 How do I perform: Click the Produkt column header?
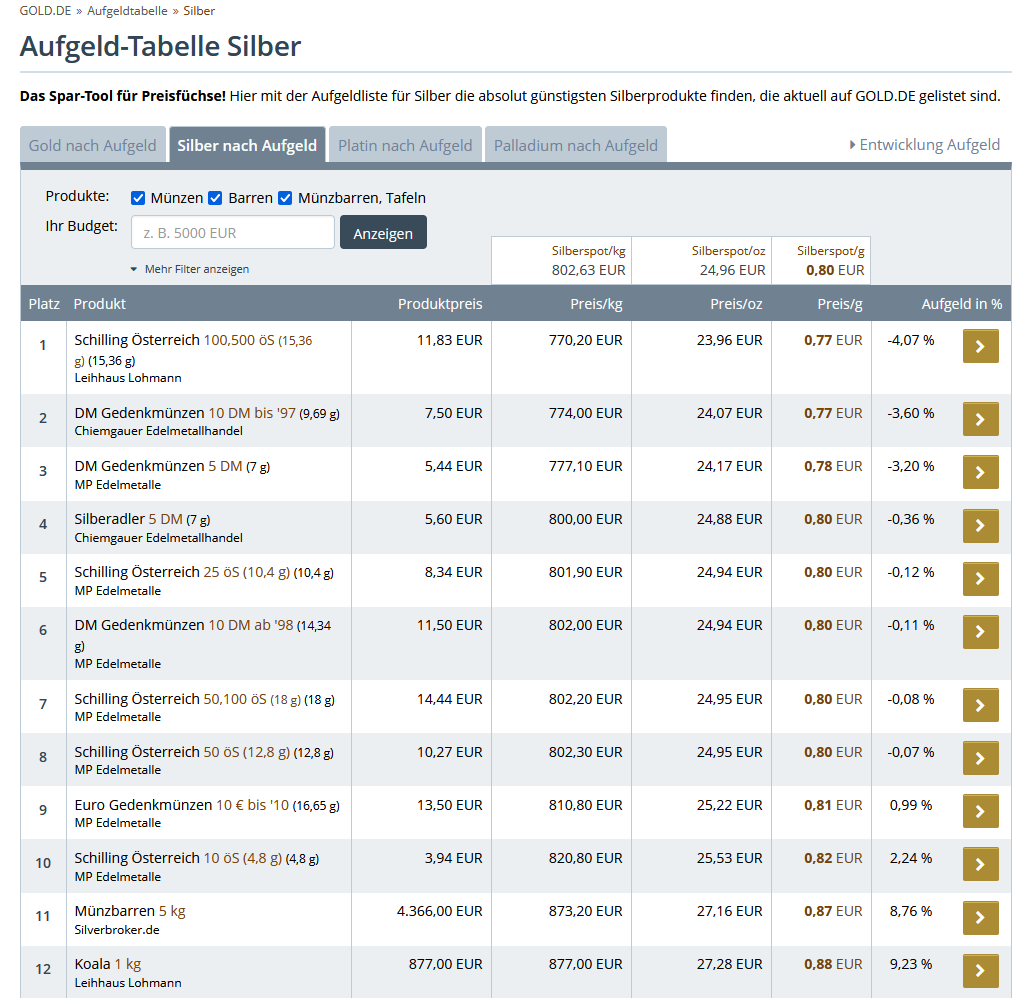coord(99,304)
